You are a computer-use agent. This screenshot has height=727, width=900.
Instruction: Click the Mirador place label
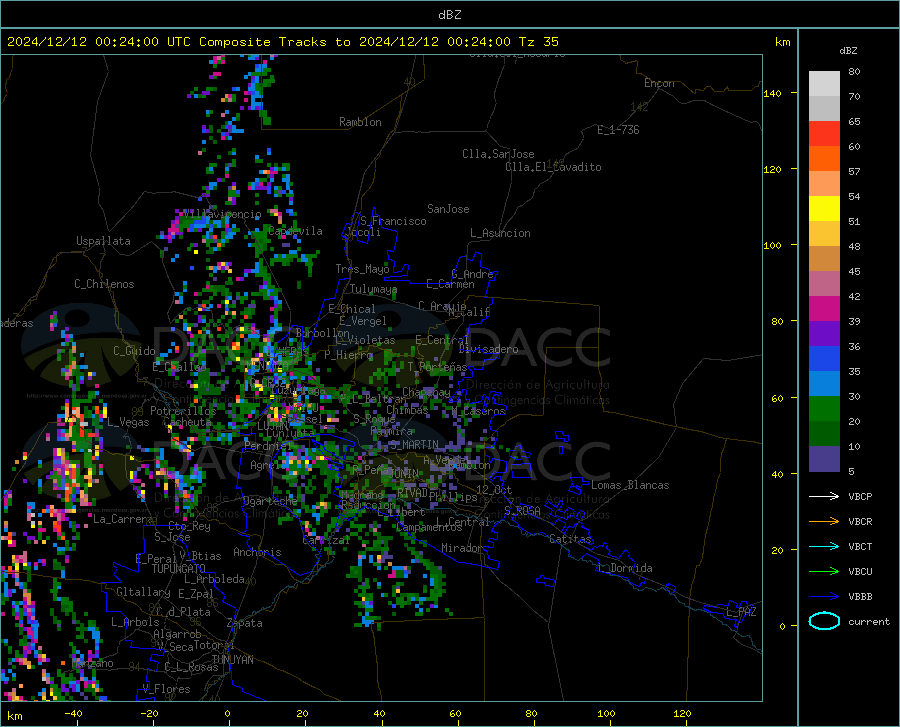(462, 548)
